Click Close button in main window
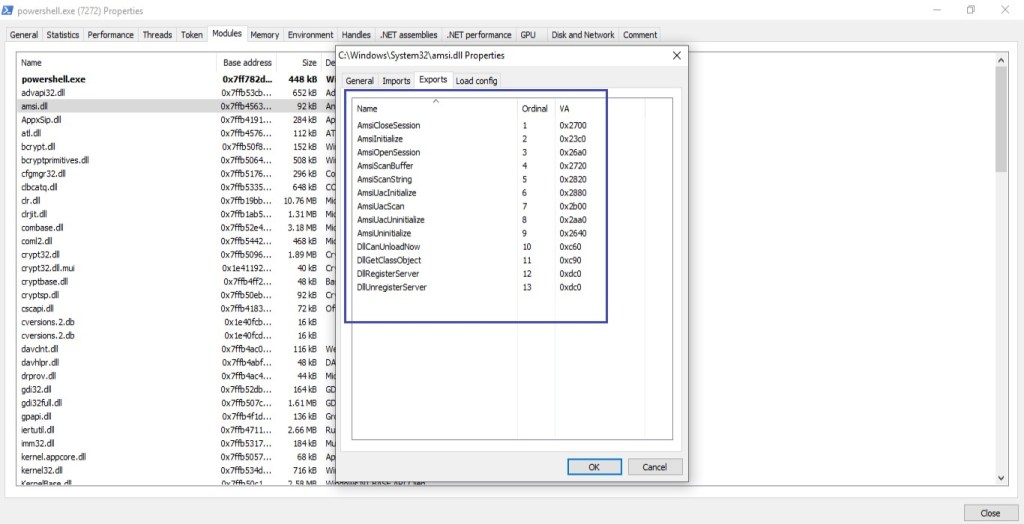1024x524 pixels. coord(989,513)
